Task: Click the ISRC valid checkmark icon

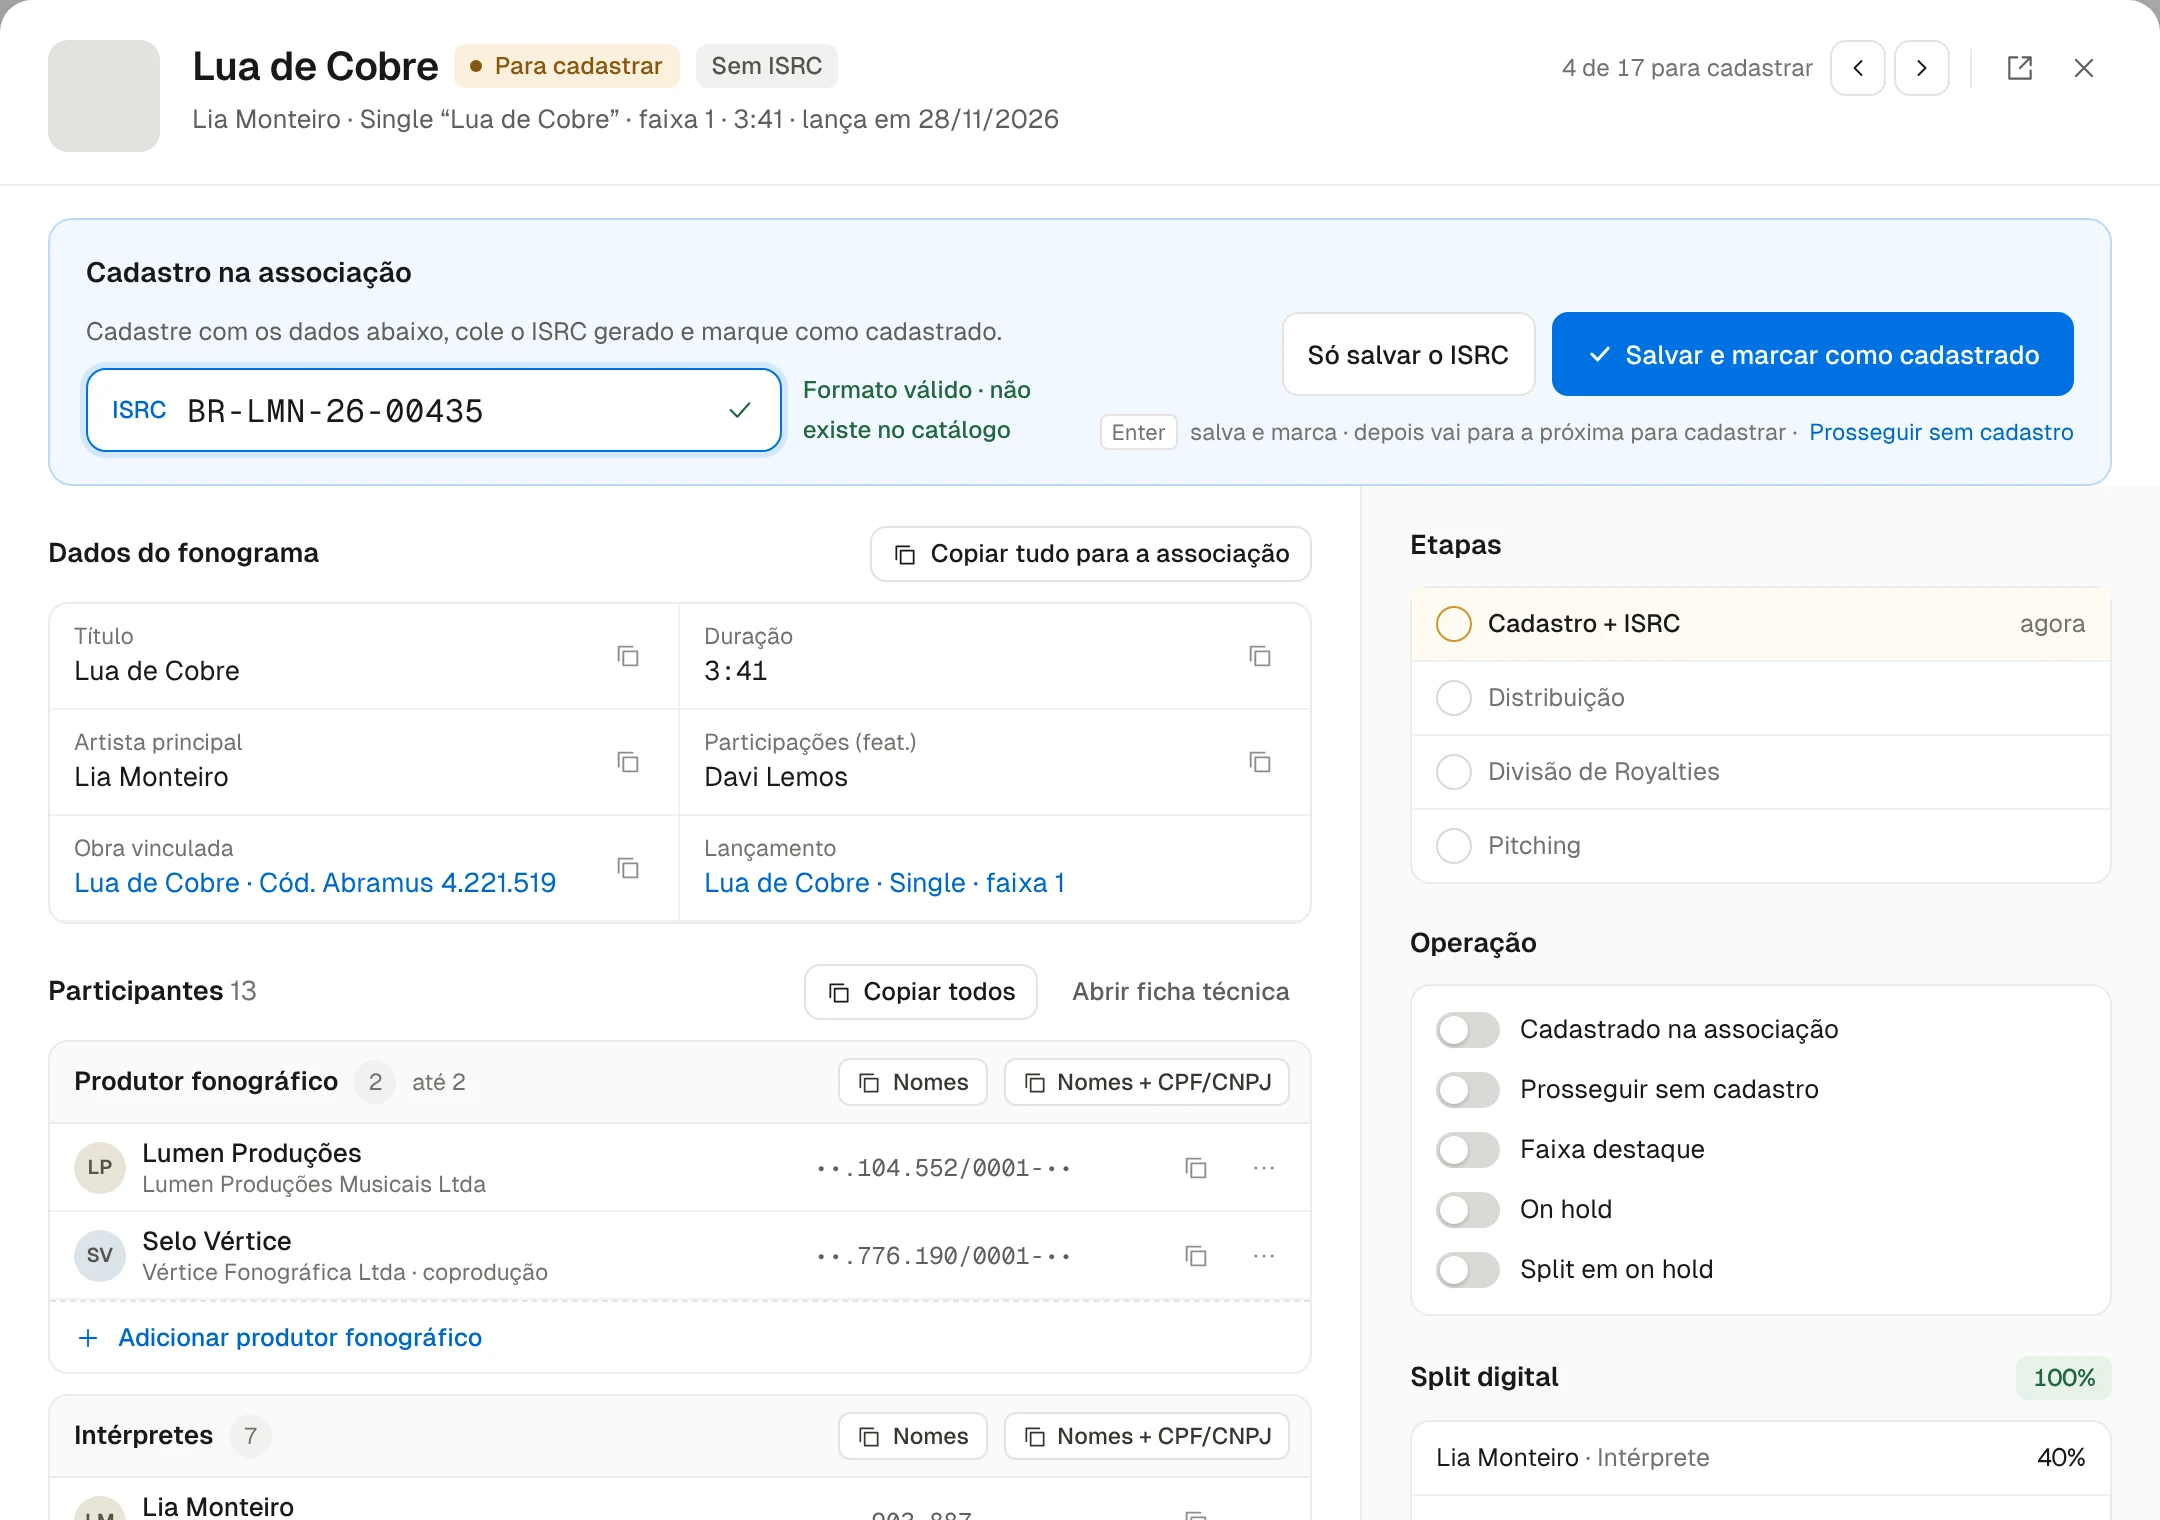Action: click(739, 410)
